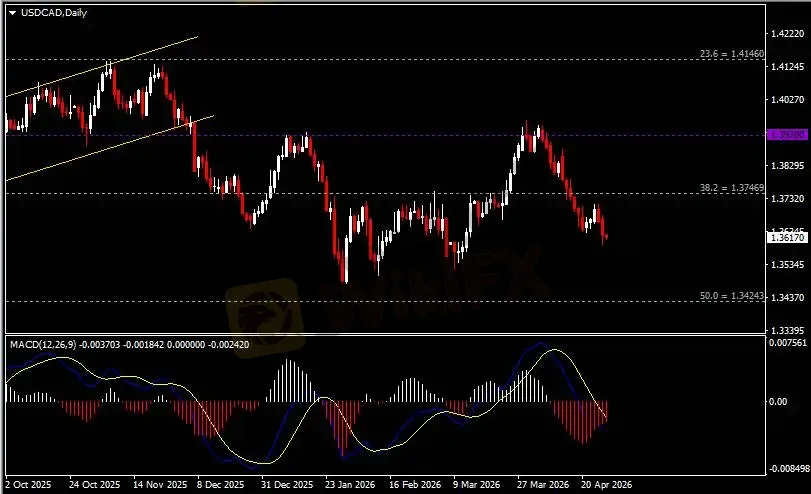Click the 2 Oct 2025 date label

pyautogui.click(x=28, y=485)
